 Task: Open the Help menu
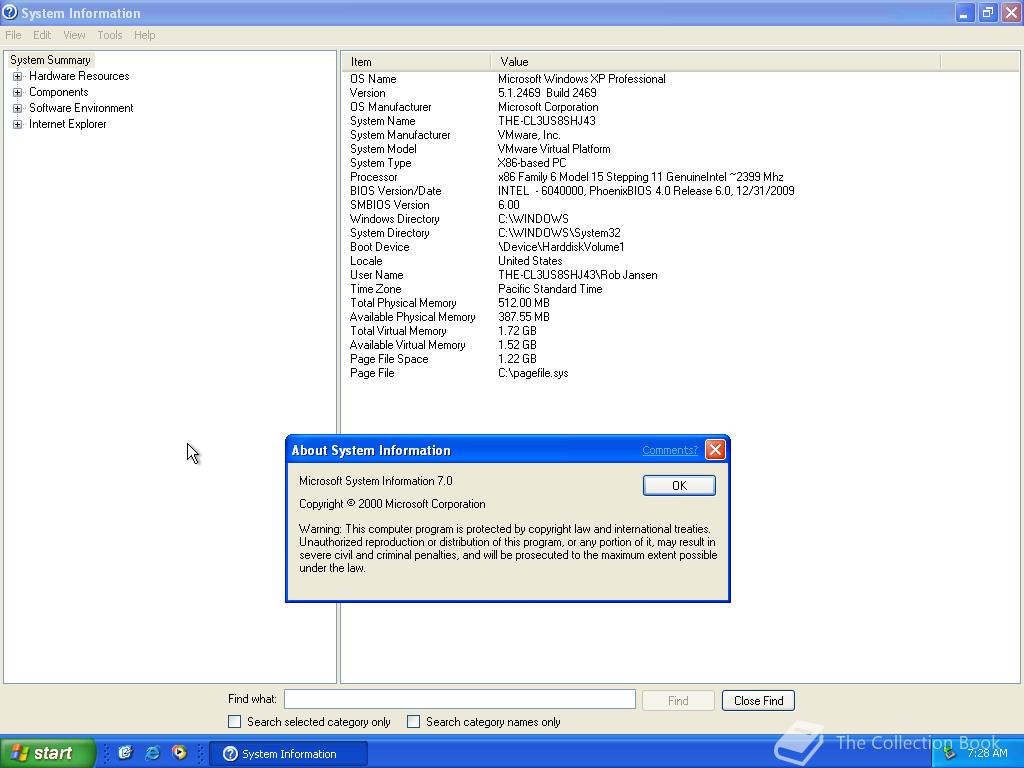tap(144, 35)
